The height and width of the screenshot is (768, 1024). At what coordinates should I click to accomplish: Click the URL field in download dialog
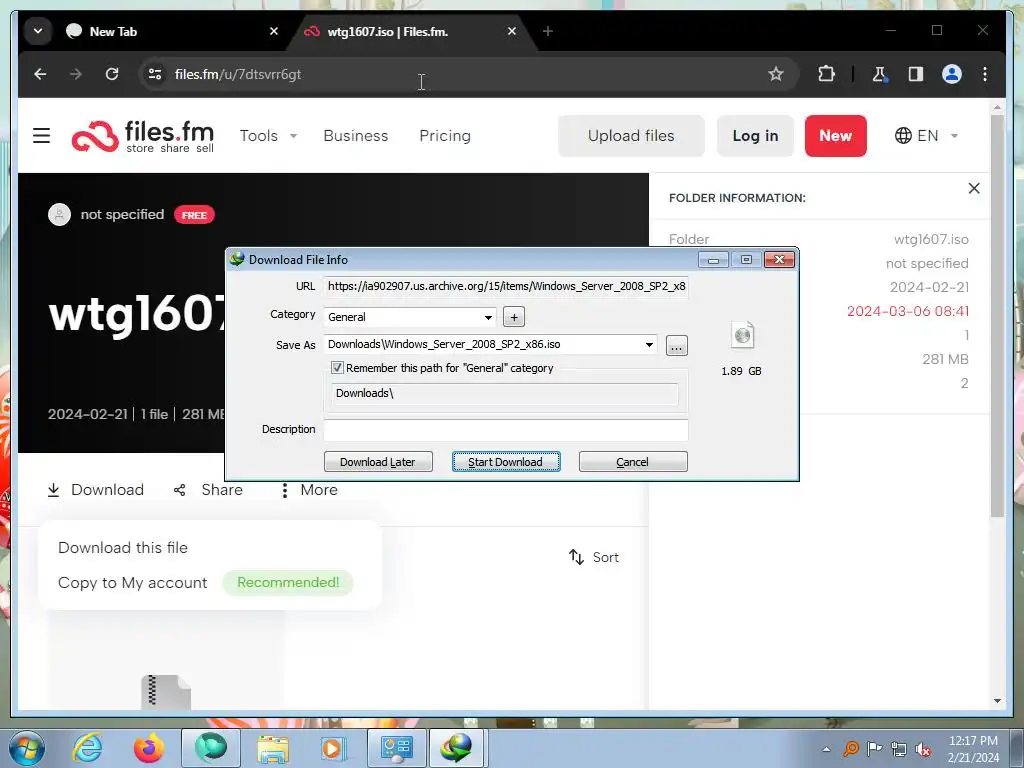505,287
